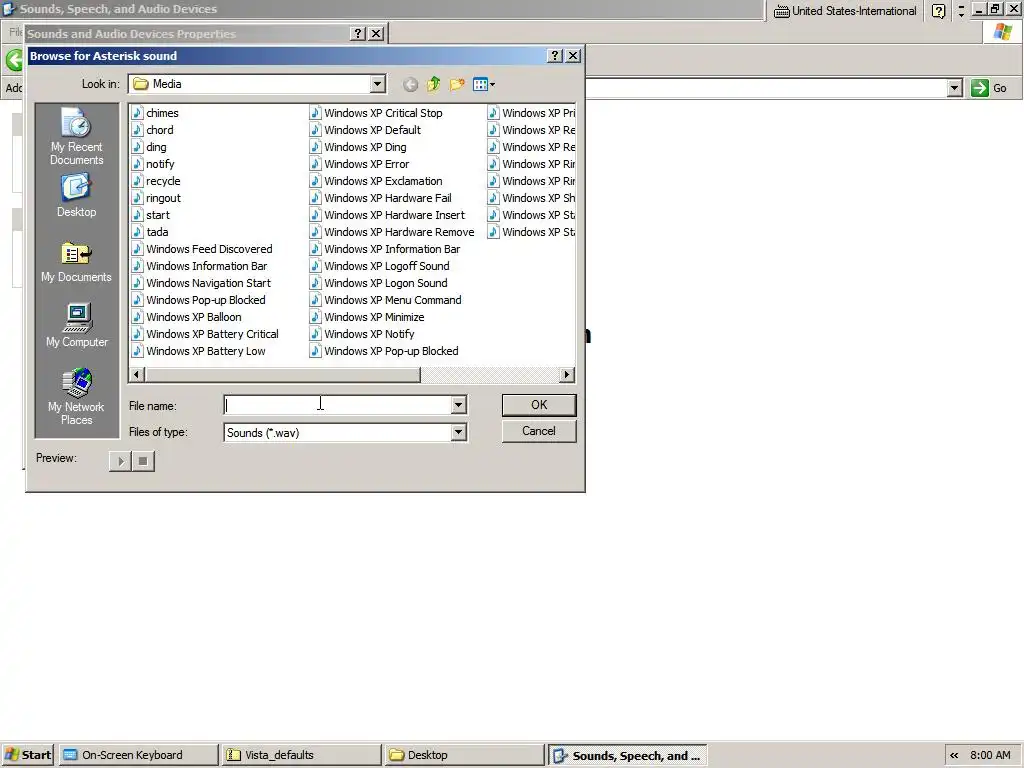Pick Windows XP Minimize

point(367,317)
